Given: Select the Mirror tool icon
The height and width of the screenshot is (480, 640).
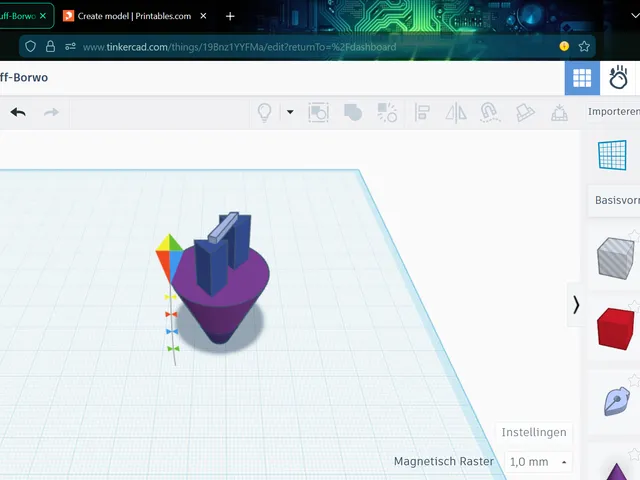Looking at the screenshot, I should (x=456, y=112).
